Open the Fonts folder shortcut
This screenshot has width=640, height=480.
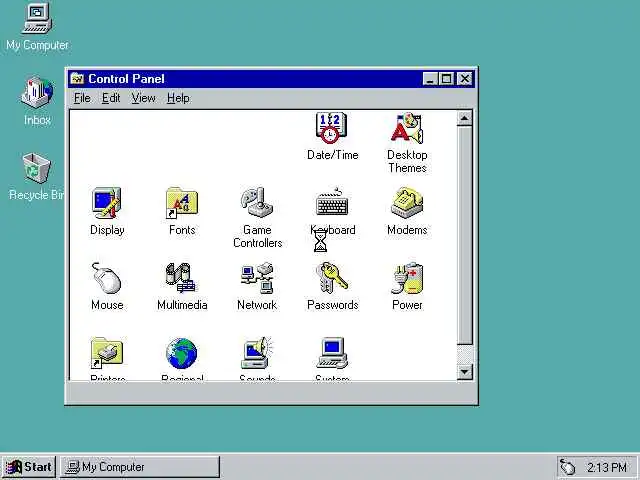click(x=182, y=203)
